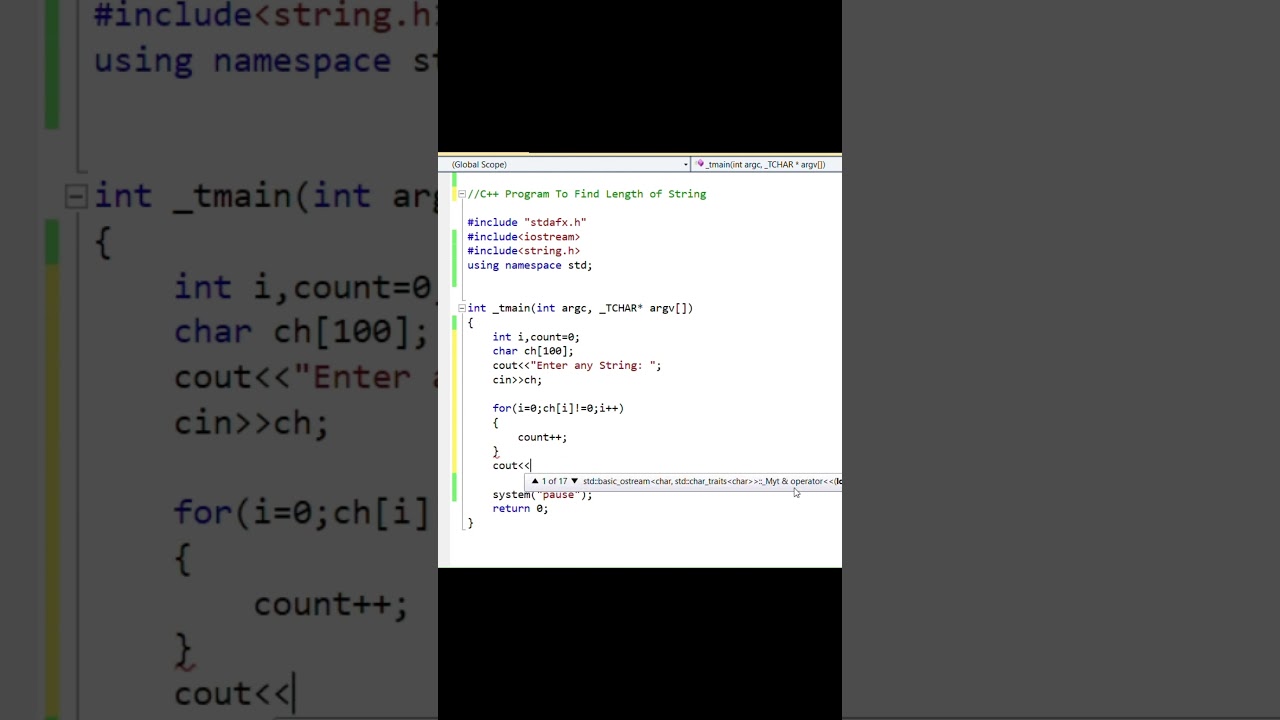This screenshot has height=720, width=1280.
Task: Click the 'return 0;' line
Action: tap(520, 508)
